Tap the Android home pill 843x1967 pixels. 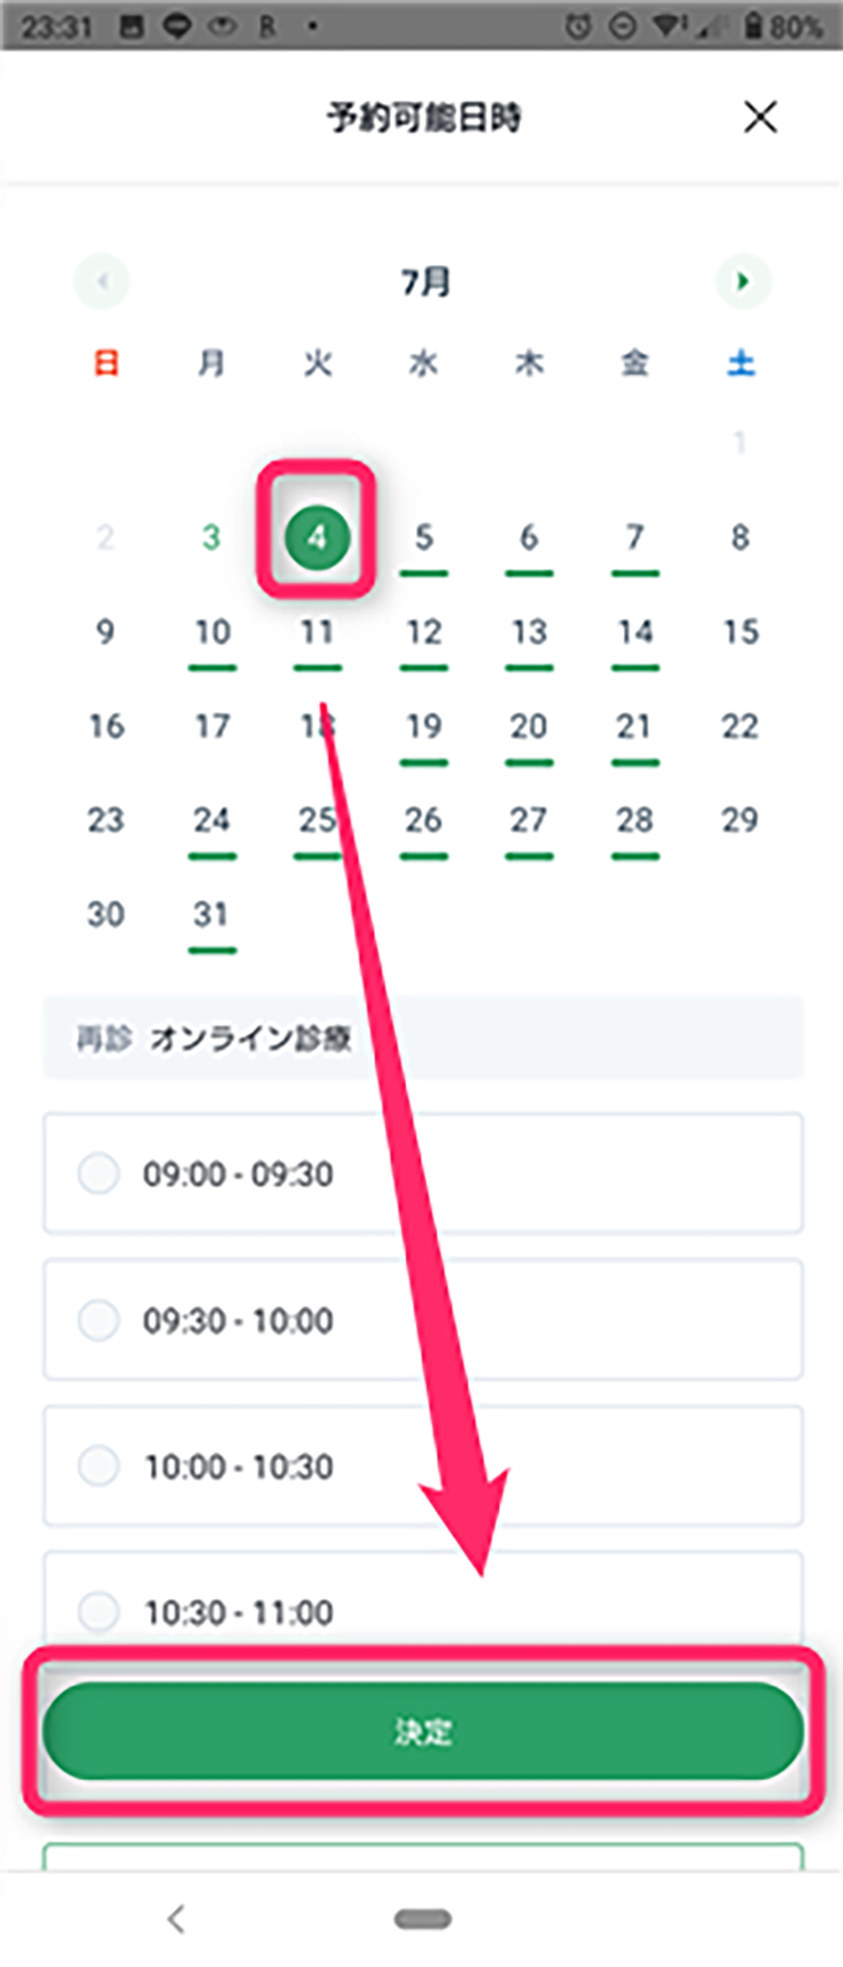coord(422,1918)
